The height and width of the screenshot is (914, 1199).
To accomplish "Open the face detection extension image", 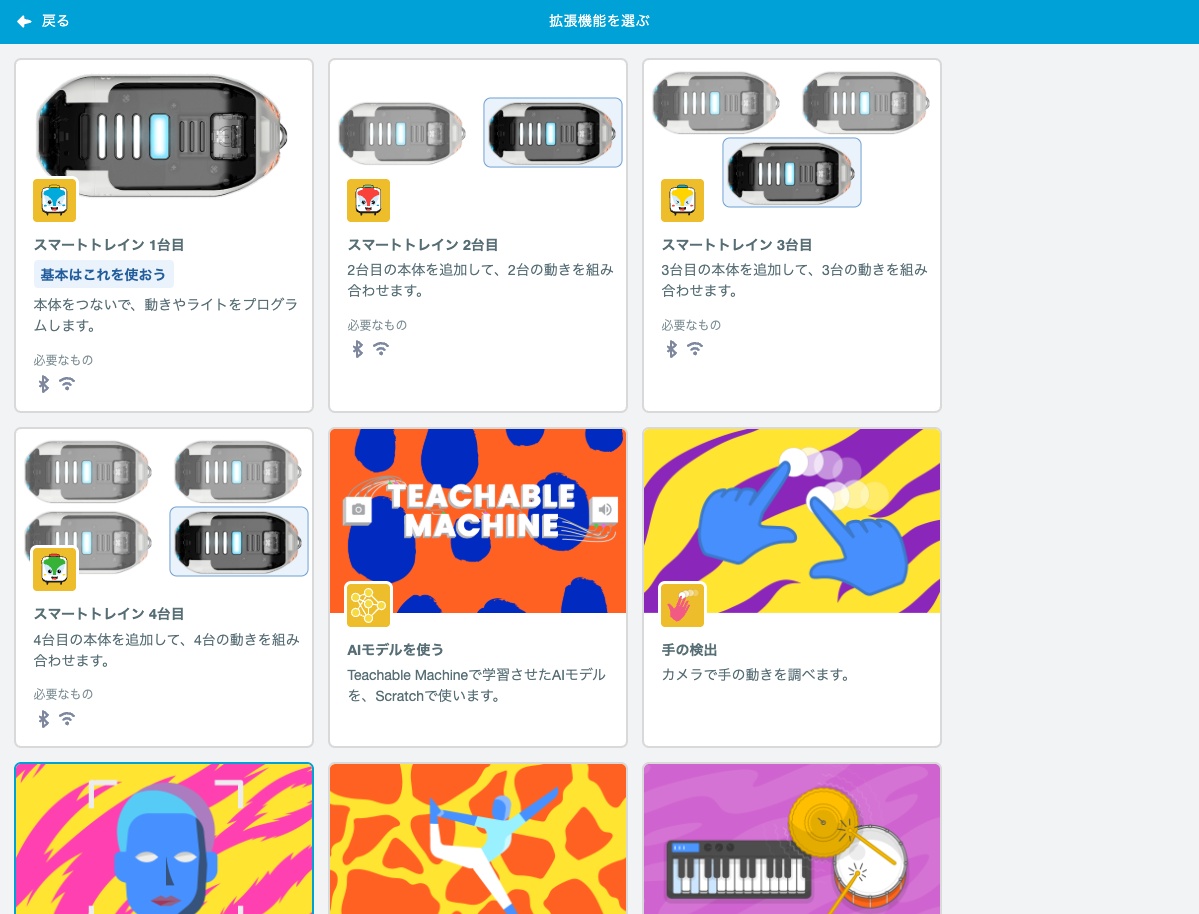I will (164, 839).
